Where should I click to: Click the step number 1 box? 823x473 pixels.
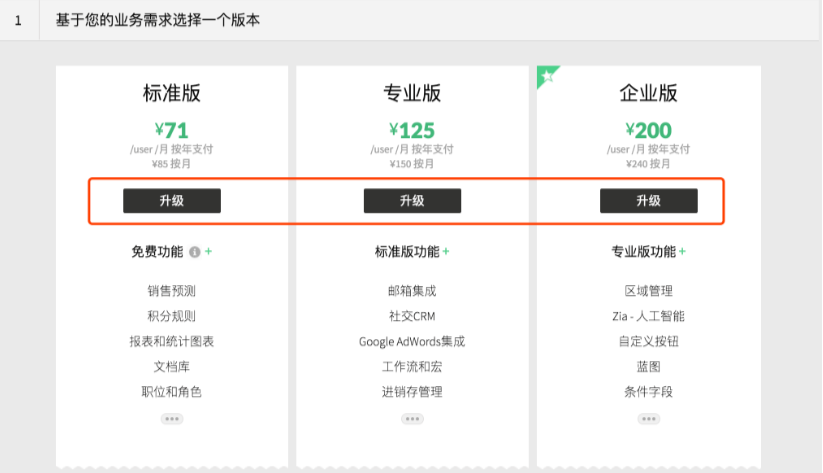pos(19,20)
